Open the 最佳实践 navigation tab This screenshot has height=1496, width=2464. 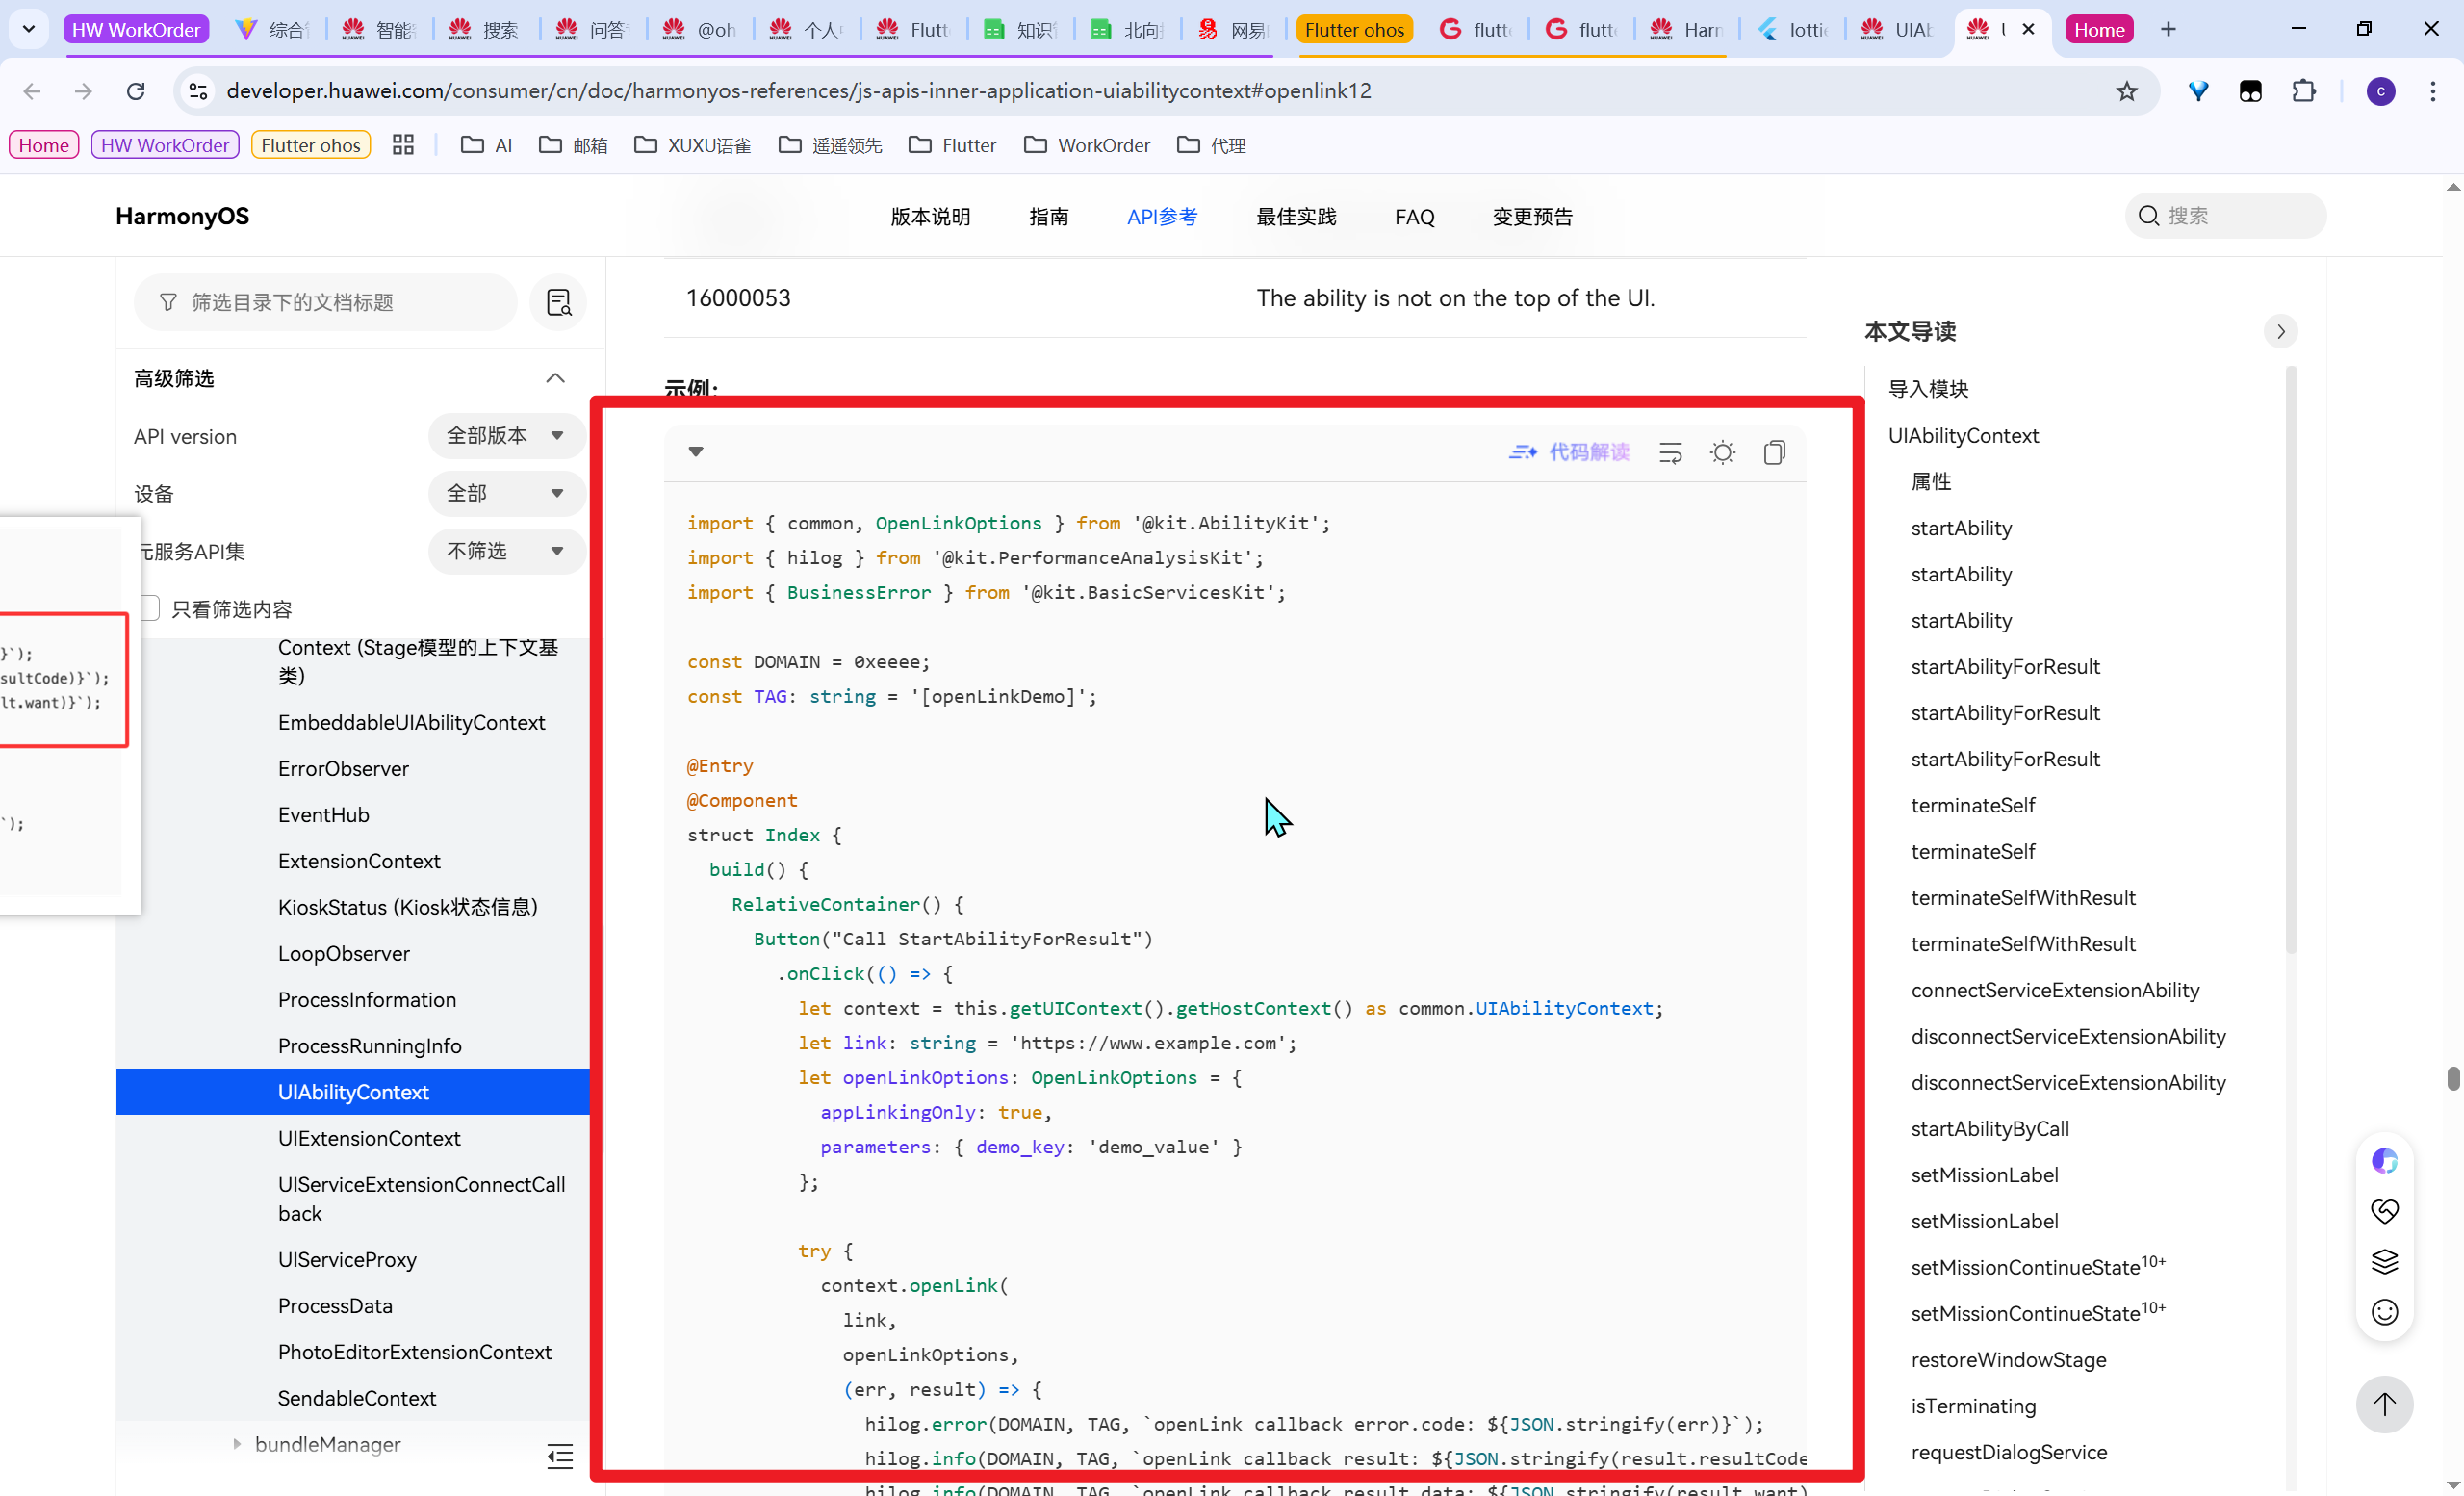click(1296, 216)
